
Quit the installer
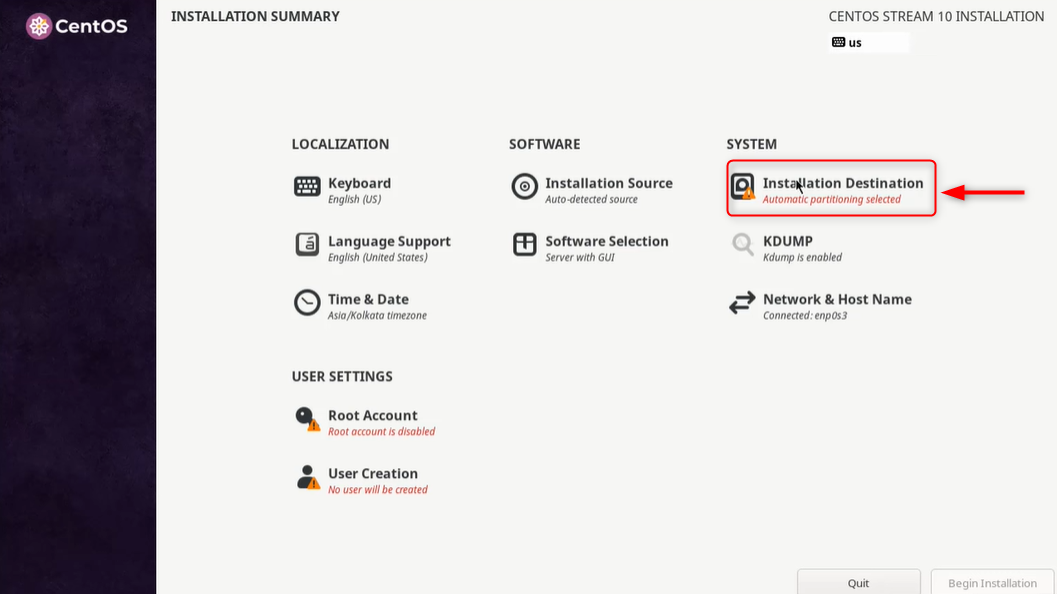click(858, 581)
